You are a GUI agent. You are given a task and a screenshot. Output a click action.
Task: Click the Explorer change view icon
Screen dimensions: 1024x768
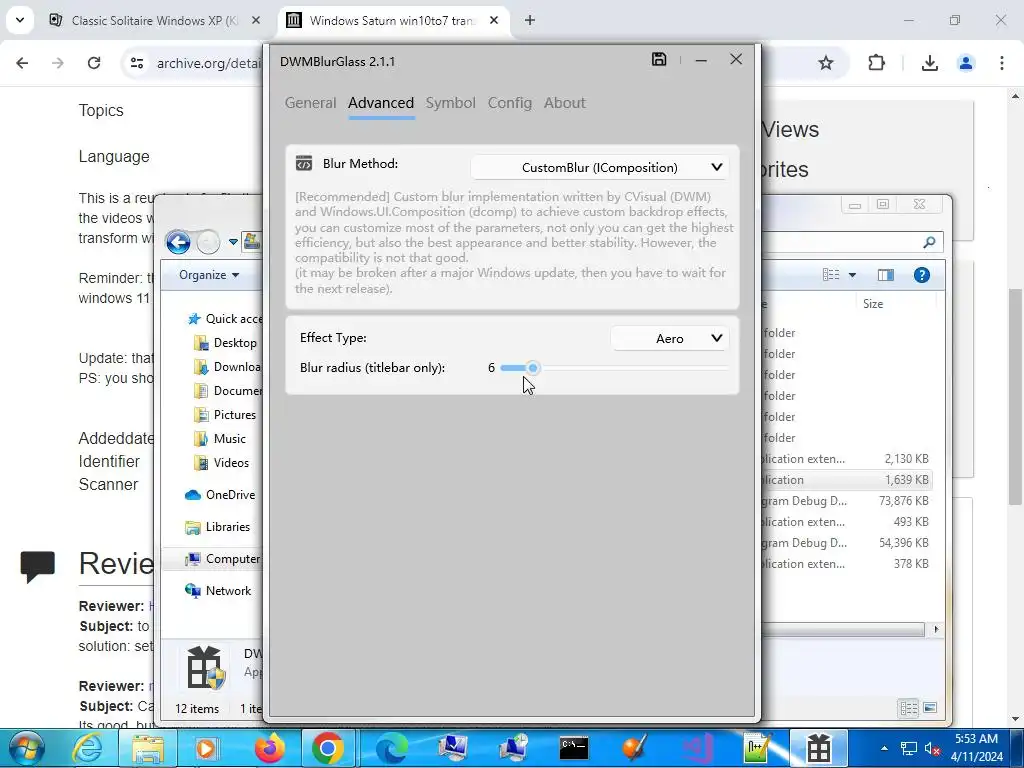(x=831, y=275)
